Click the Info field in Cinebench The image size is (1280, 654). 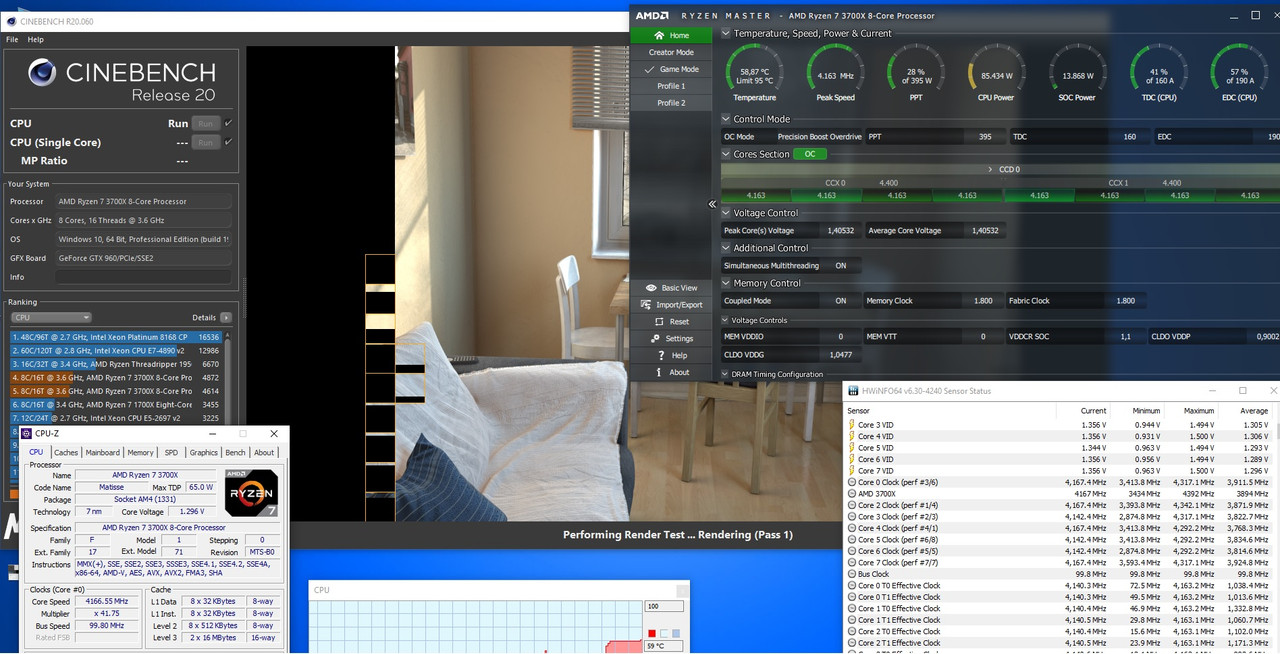click(143, 277)
